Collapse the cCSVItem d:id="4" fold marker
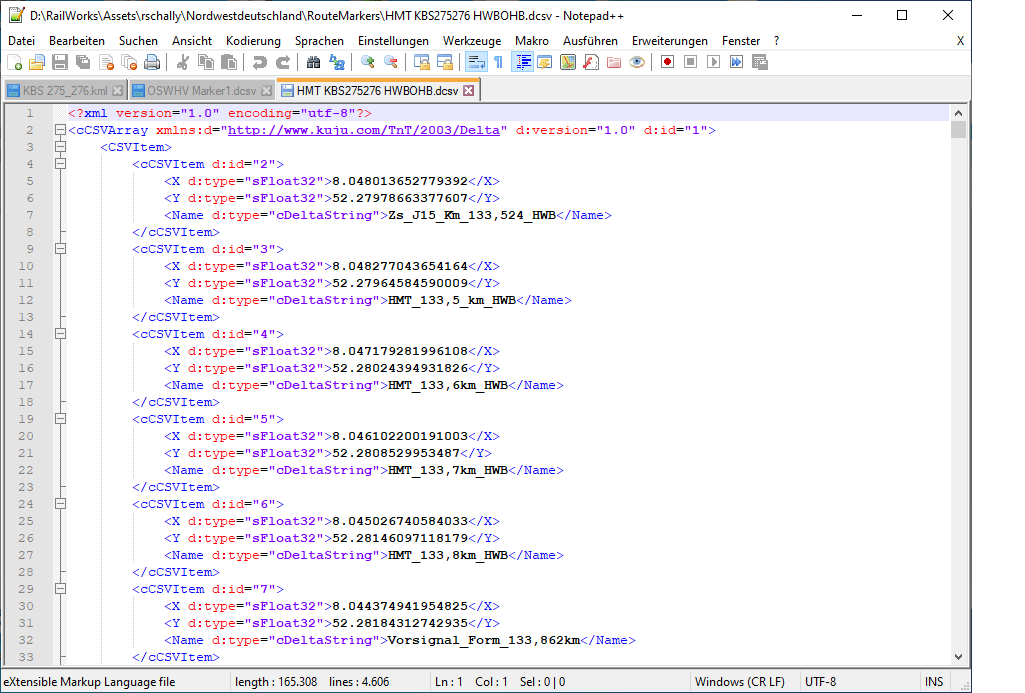The height and width of the screenshot is (693, 1025). pos(60,334)
